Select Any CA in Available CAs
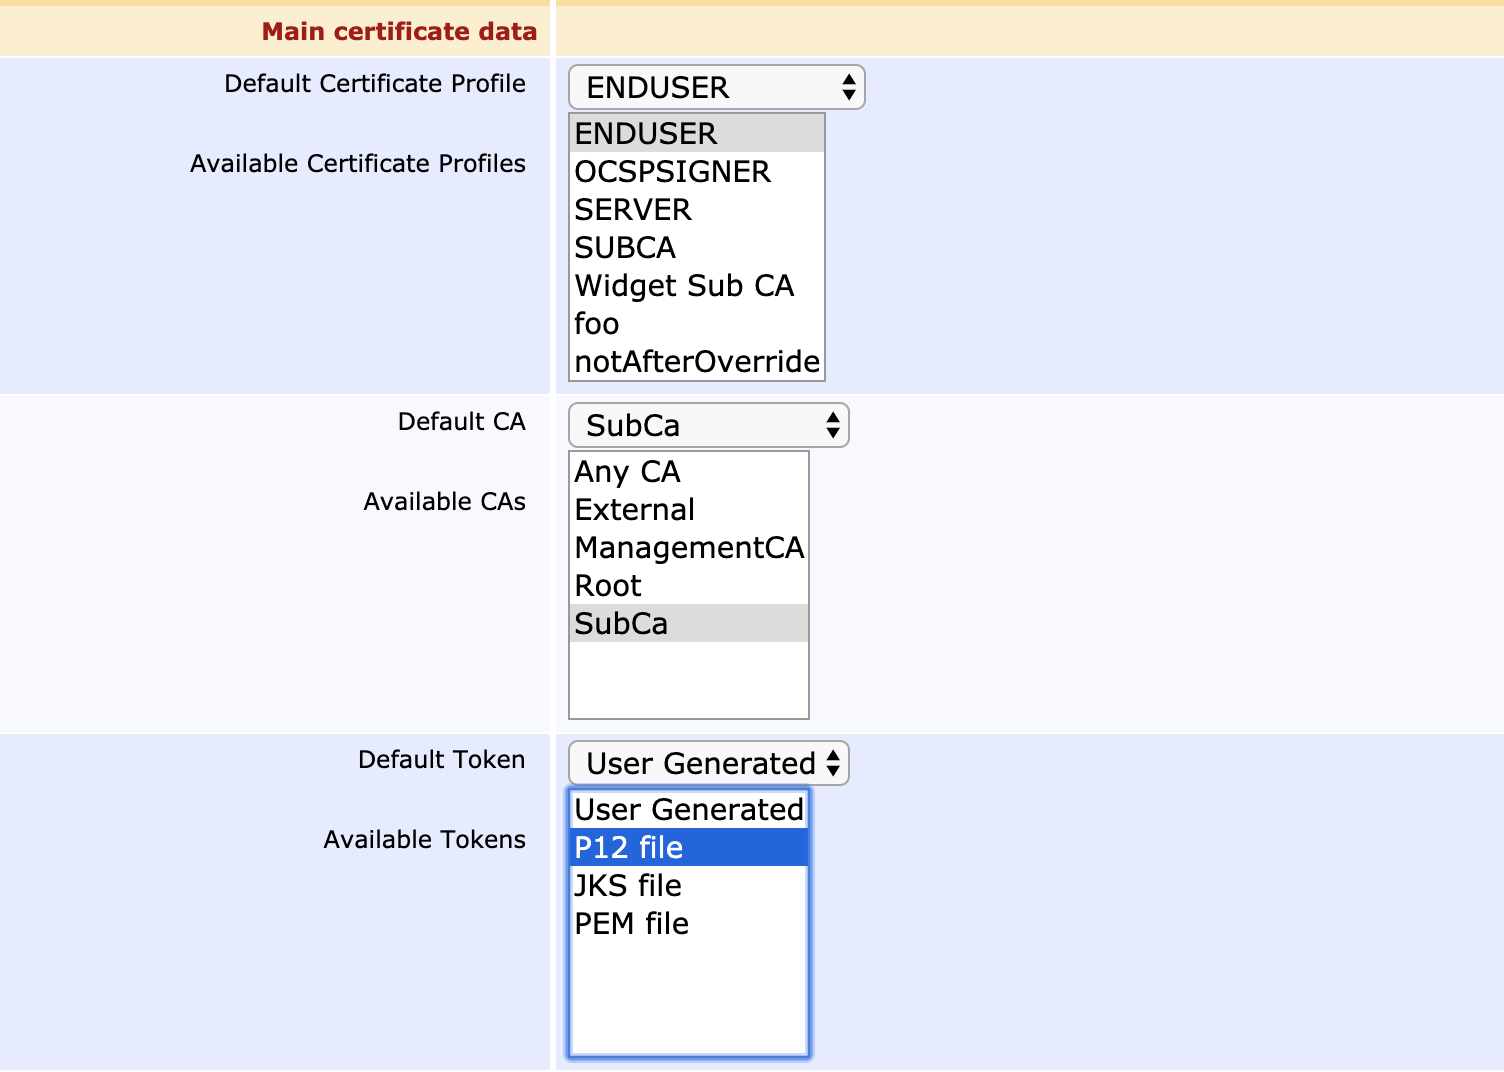Viewport: 1504px width, 1072px height. pos(688,472)
